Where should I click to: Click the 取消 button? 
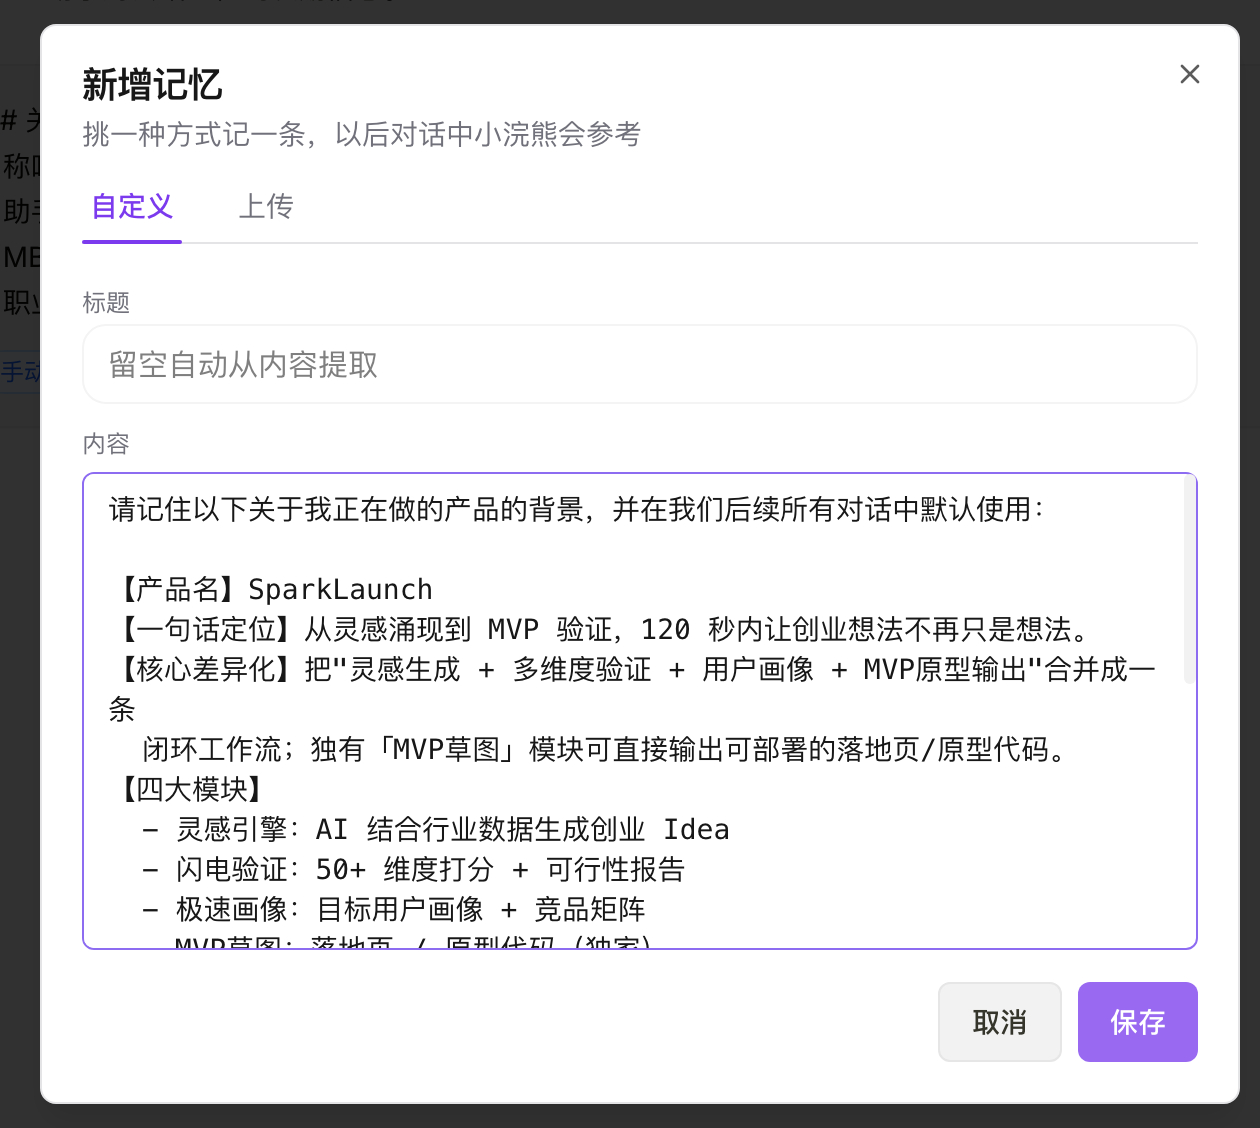pos(999,1022)
